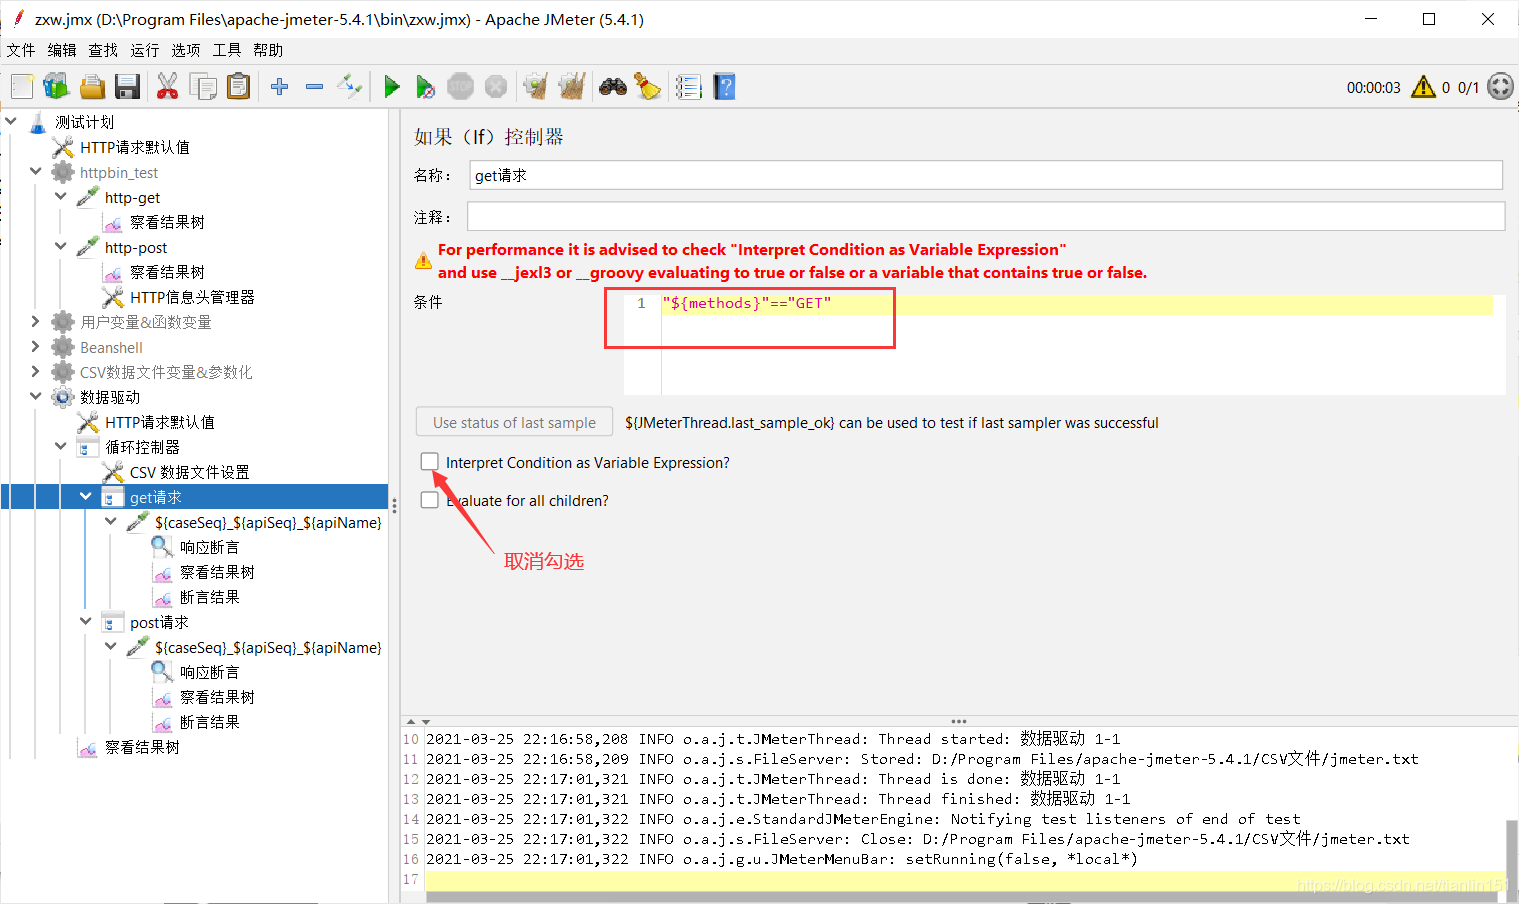The image size is (1519, 904).
Task: Select the CSV 数据文件设置 config element
Action: pos(189,472)
